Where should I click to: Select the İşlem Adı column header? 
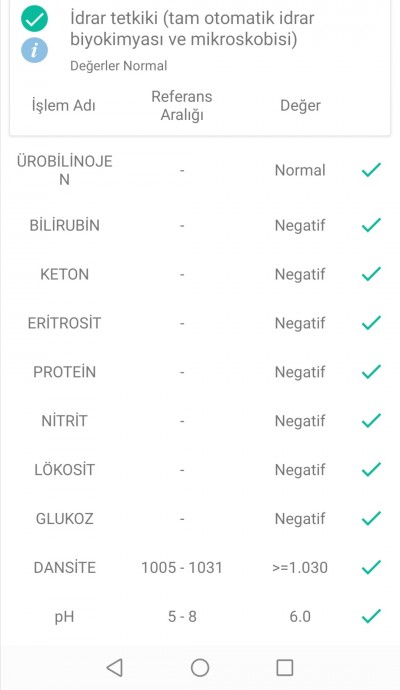[64, 106]
